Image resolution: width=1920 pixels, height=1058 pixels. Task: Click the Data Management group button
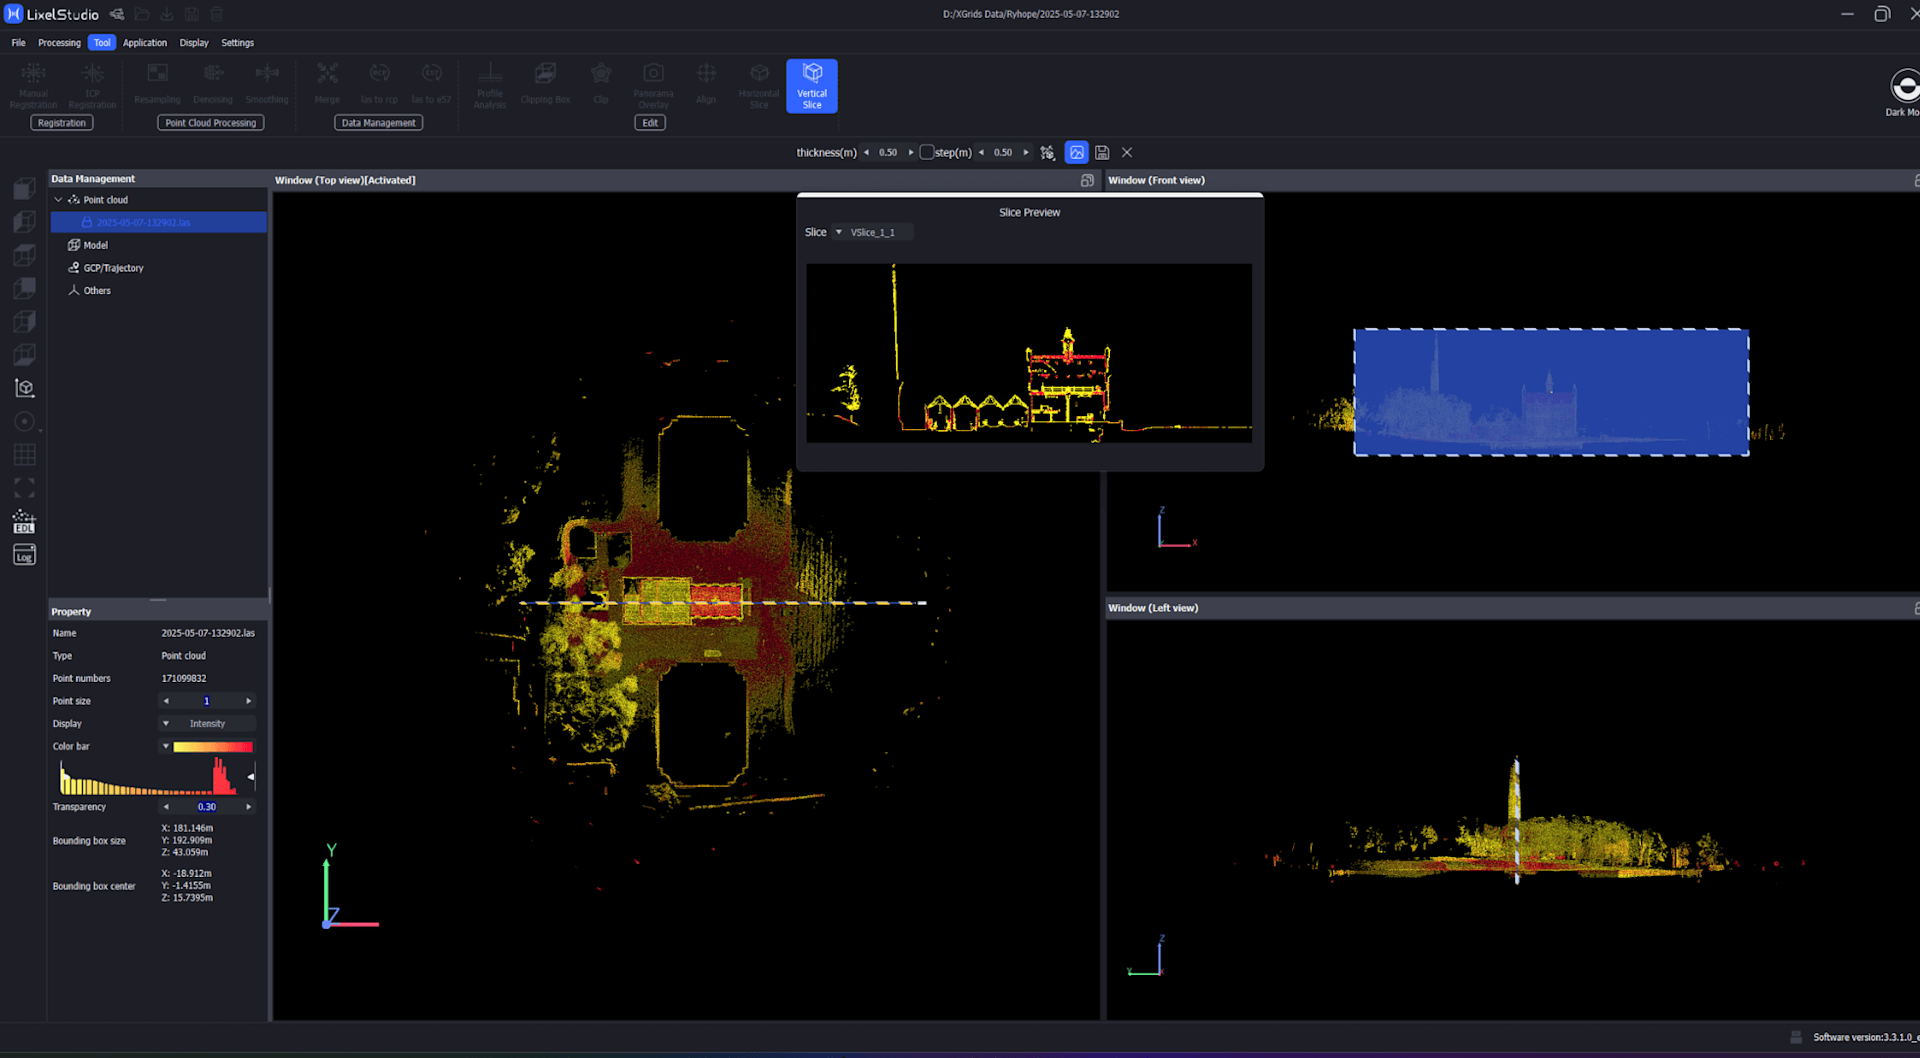pyautogui.click(x=378, y=123)
